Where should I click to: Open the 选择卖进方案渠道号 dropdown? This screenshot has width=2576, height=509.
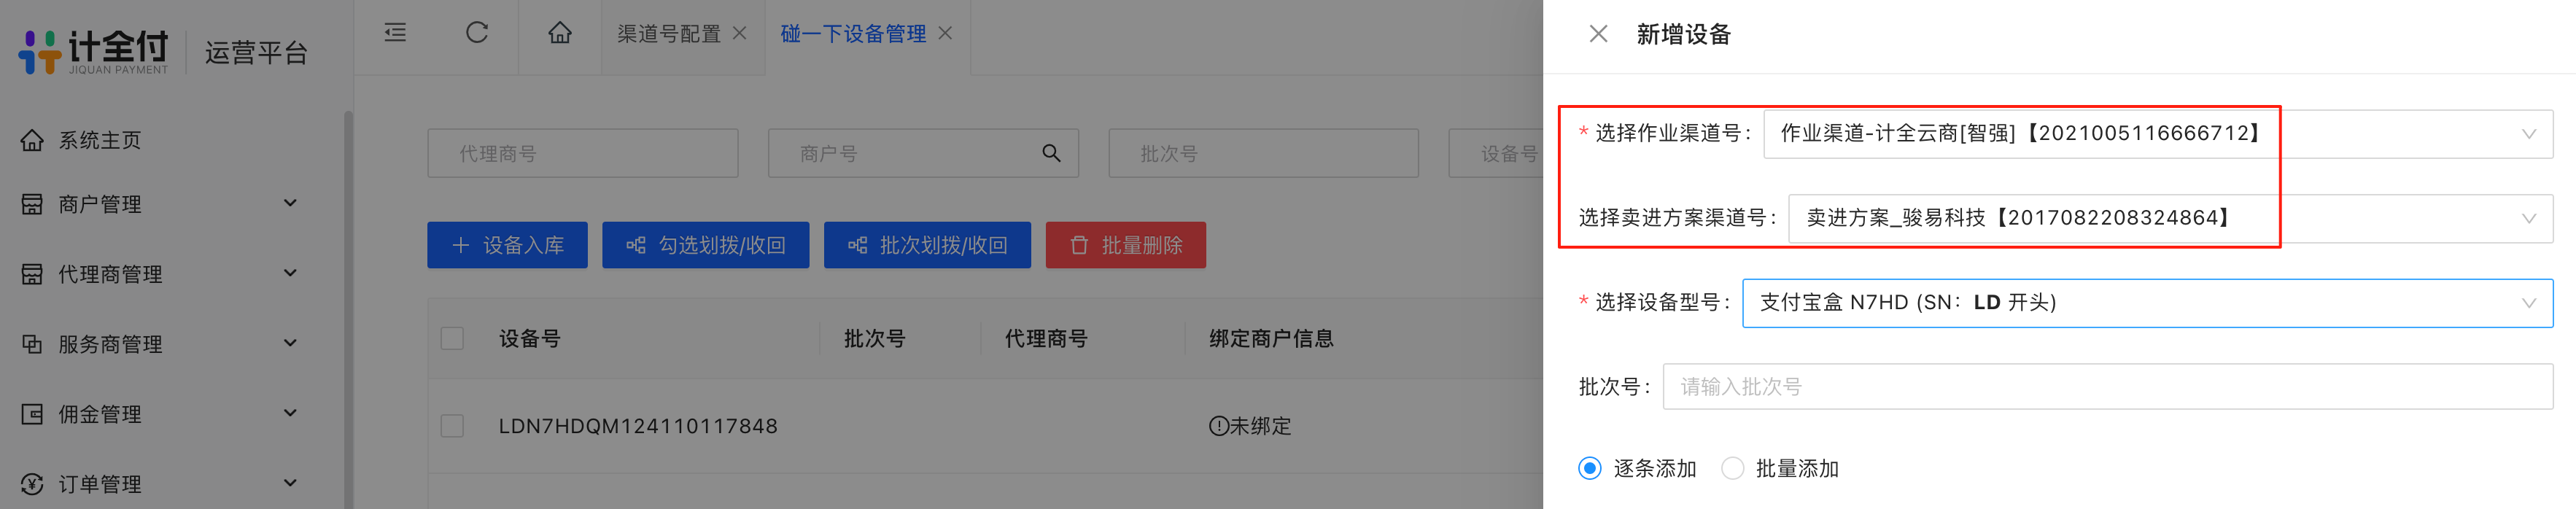[2171, 218]
